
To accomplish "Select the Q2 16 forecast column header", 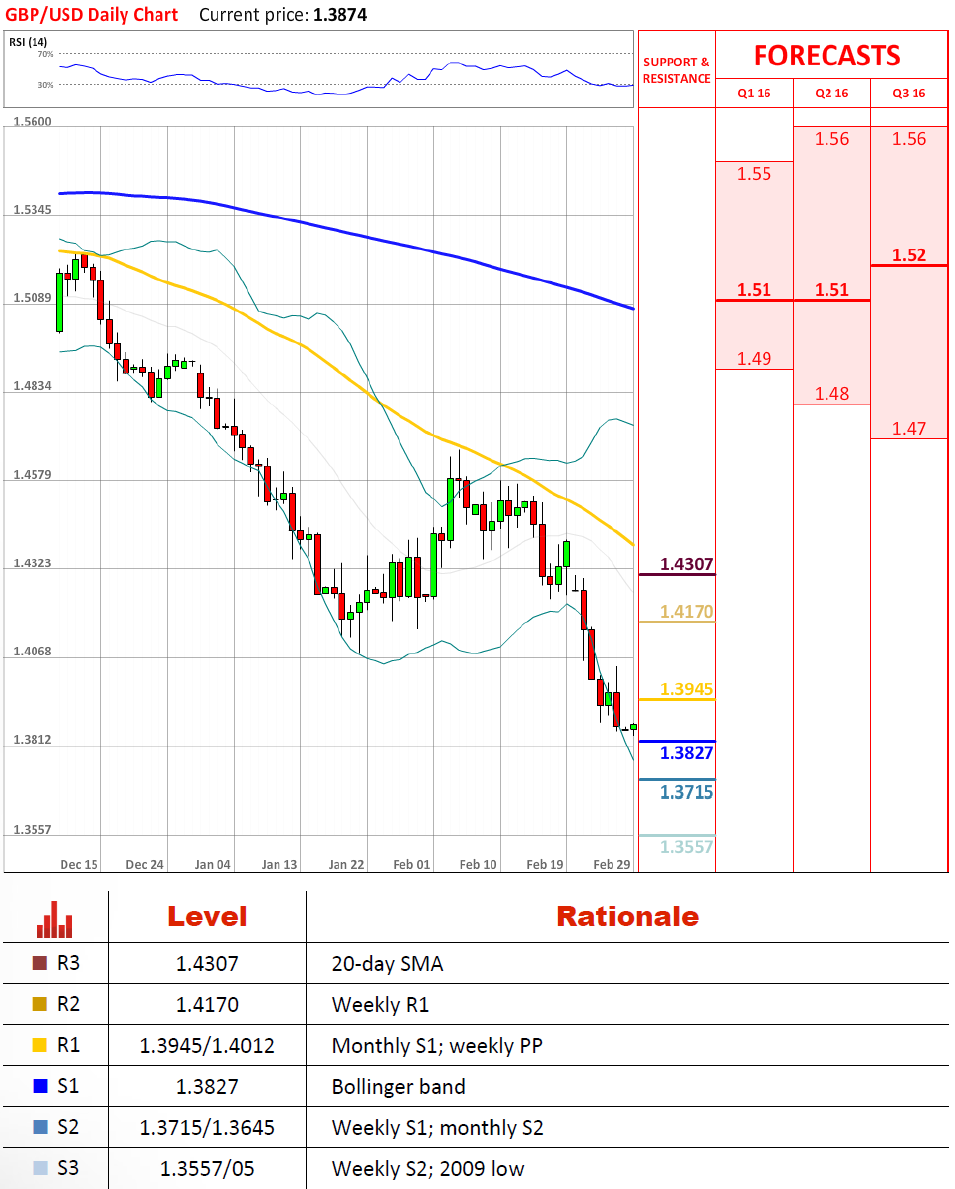I will [x=832, y=93].
